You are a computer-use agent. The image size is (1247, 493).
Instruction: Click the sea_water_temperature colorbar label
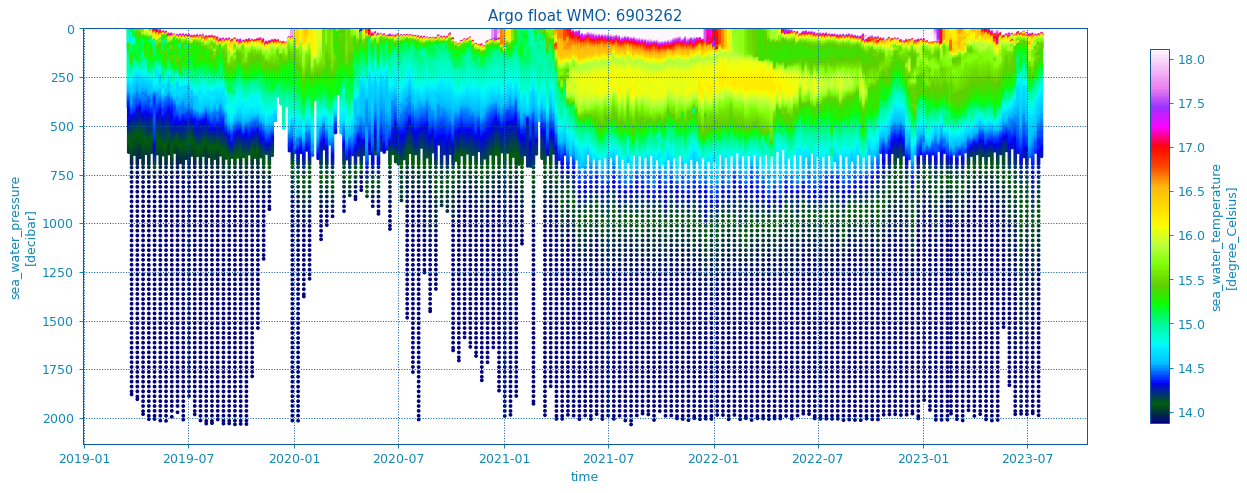click(x=1224, y=237)
